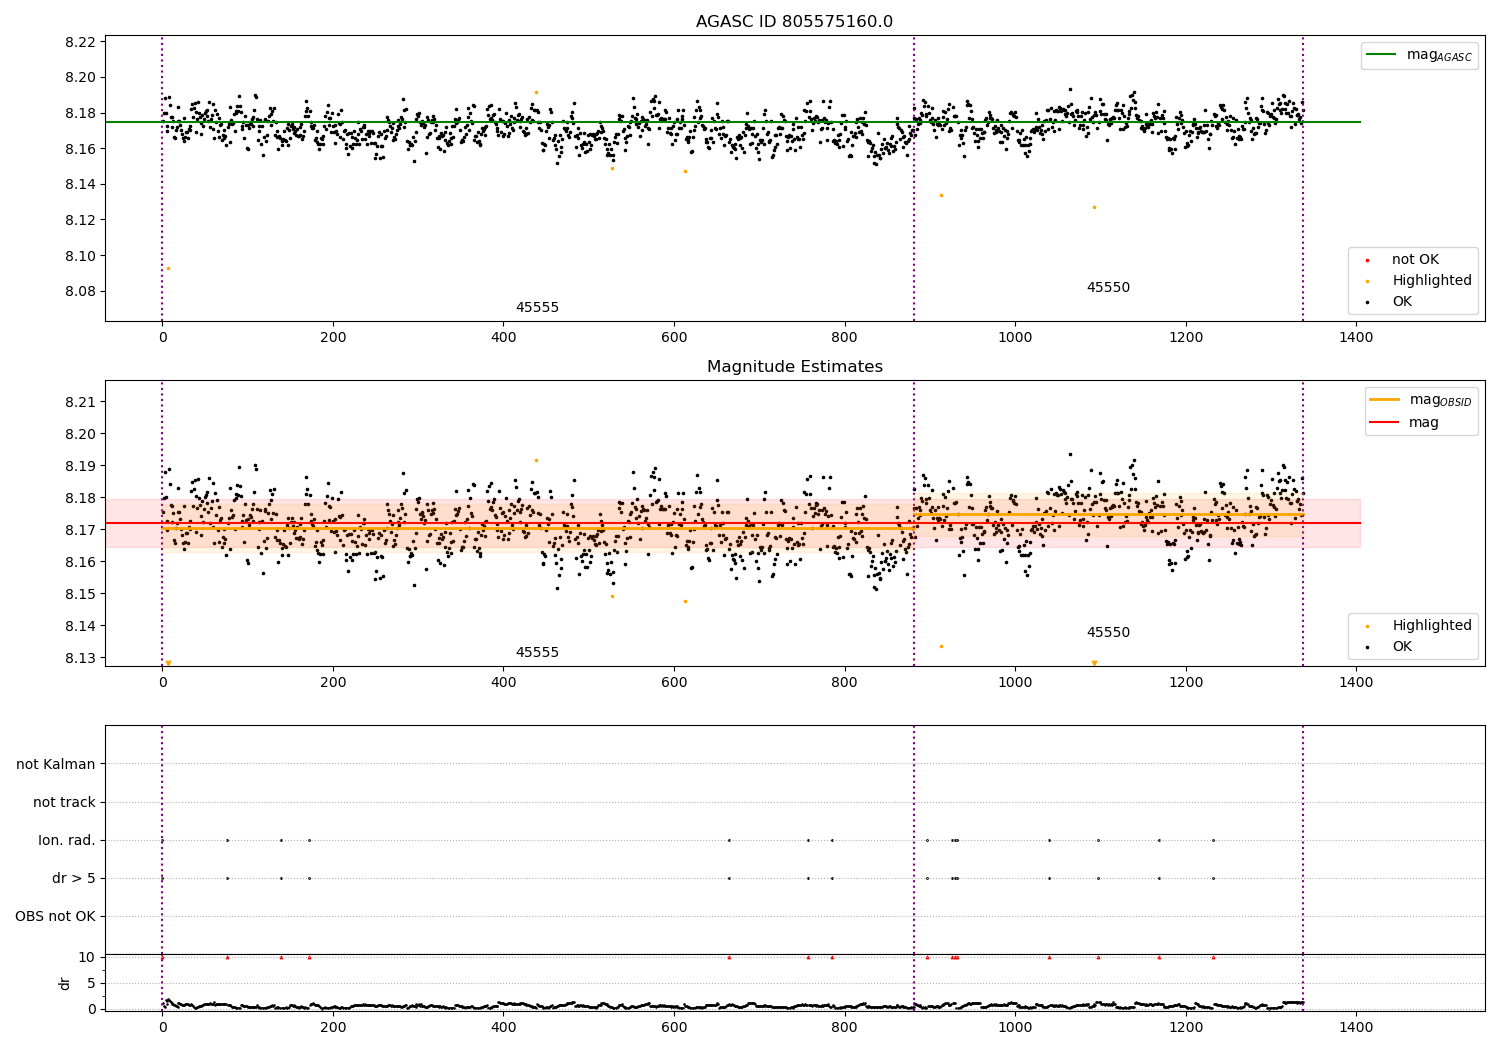Click the 'dr > 5' row label
The image size is (1500, 1050).
point(74,879)
